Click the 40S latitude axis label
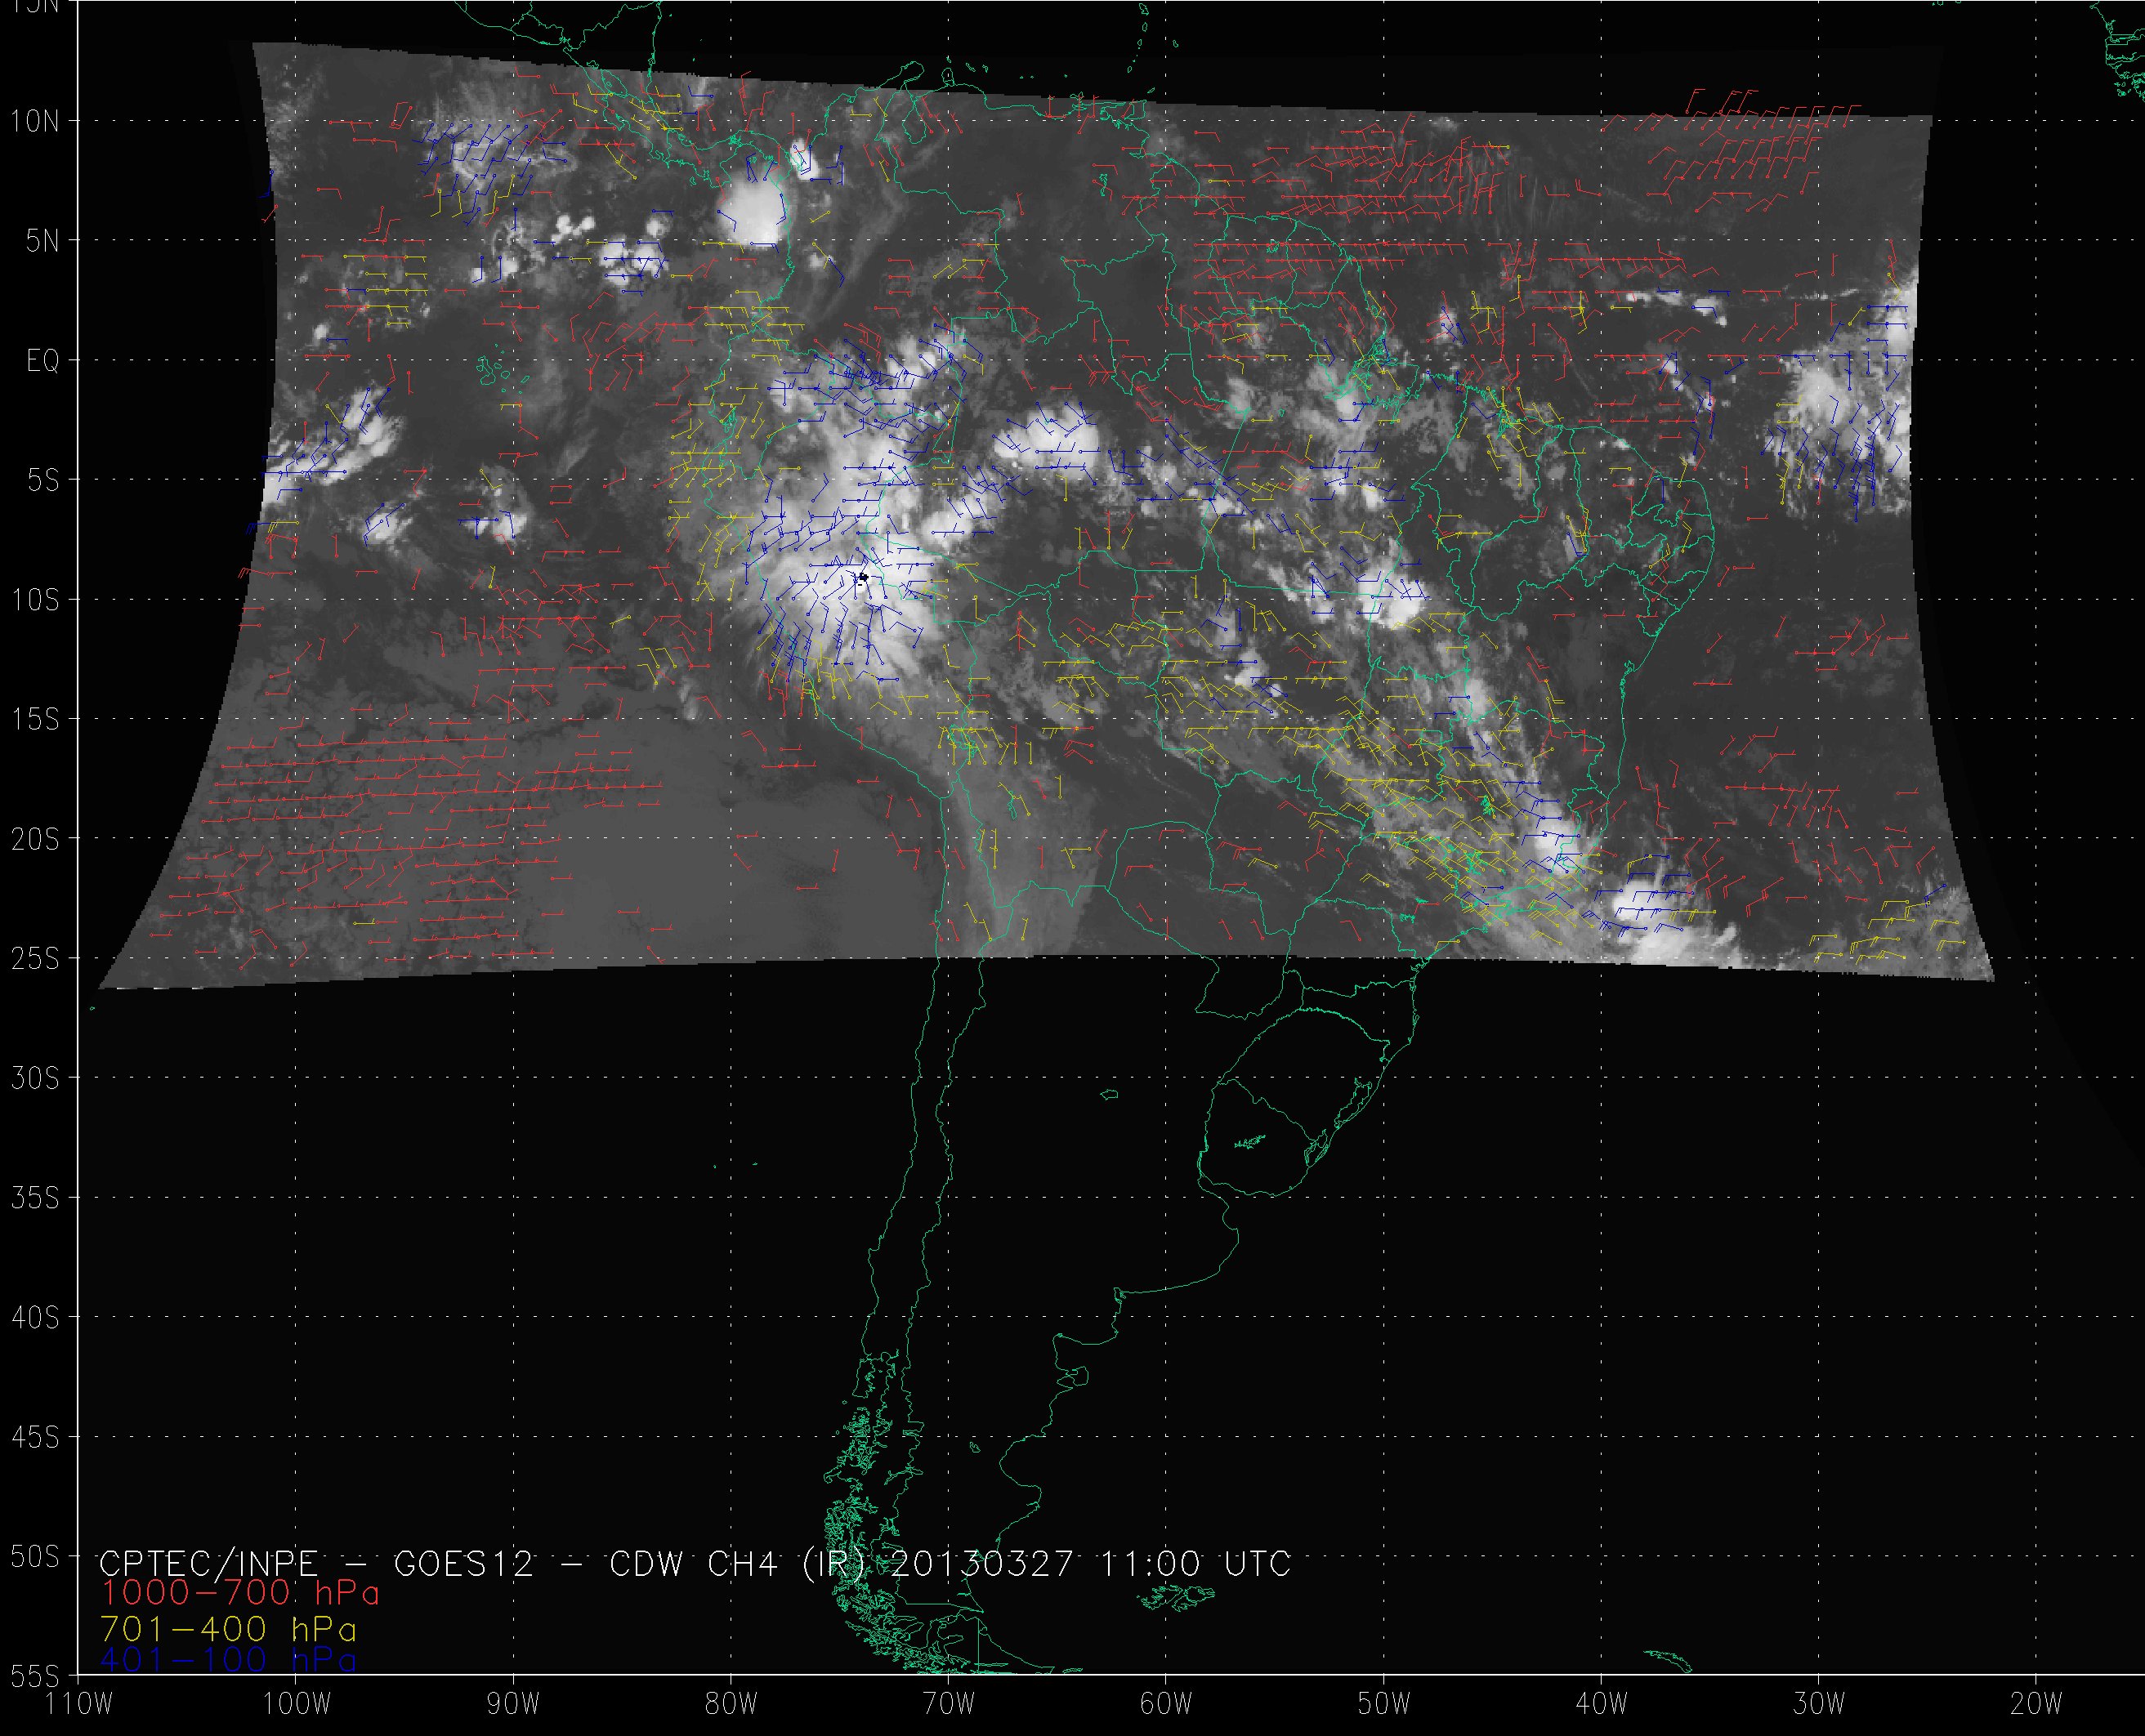Screen dimensions: 2145x1736 click(35, 1318)
